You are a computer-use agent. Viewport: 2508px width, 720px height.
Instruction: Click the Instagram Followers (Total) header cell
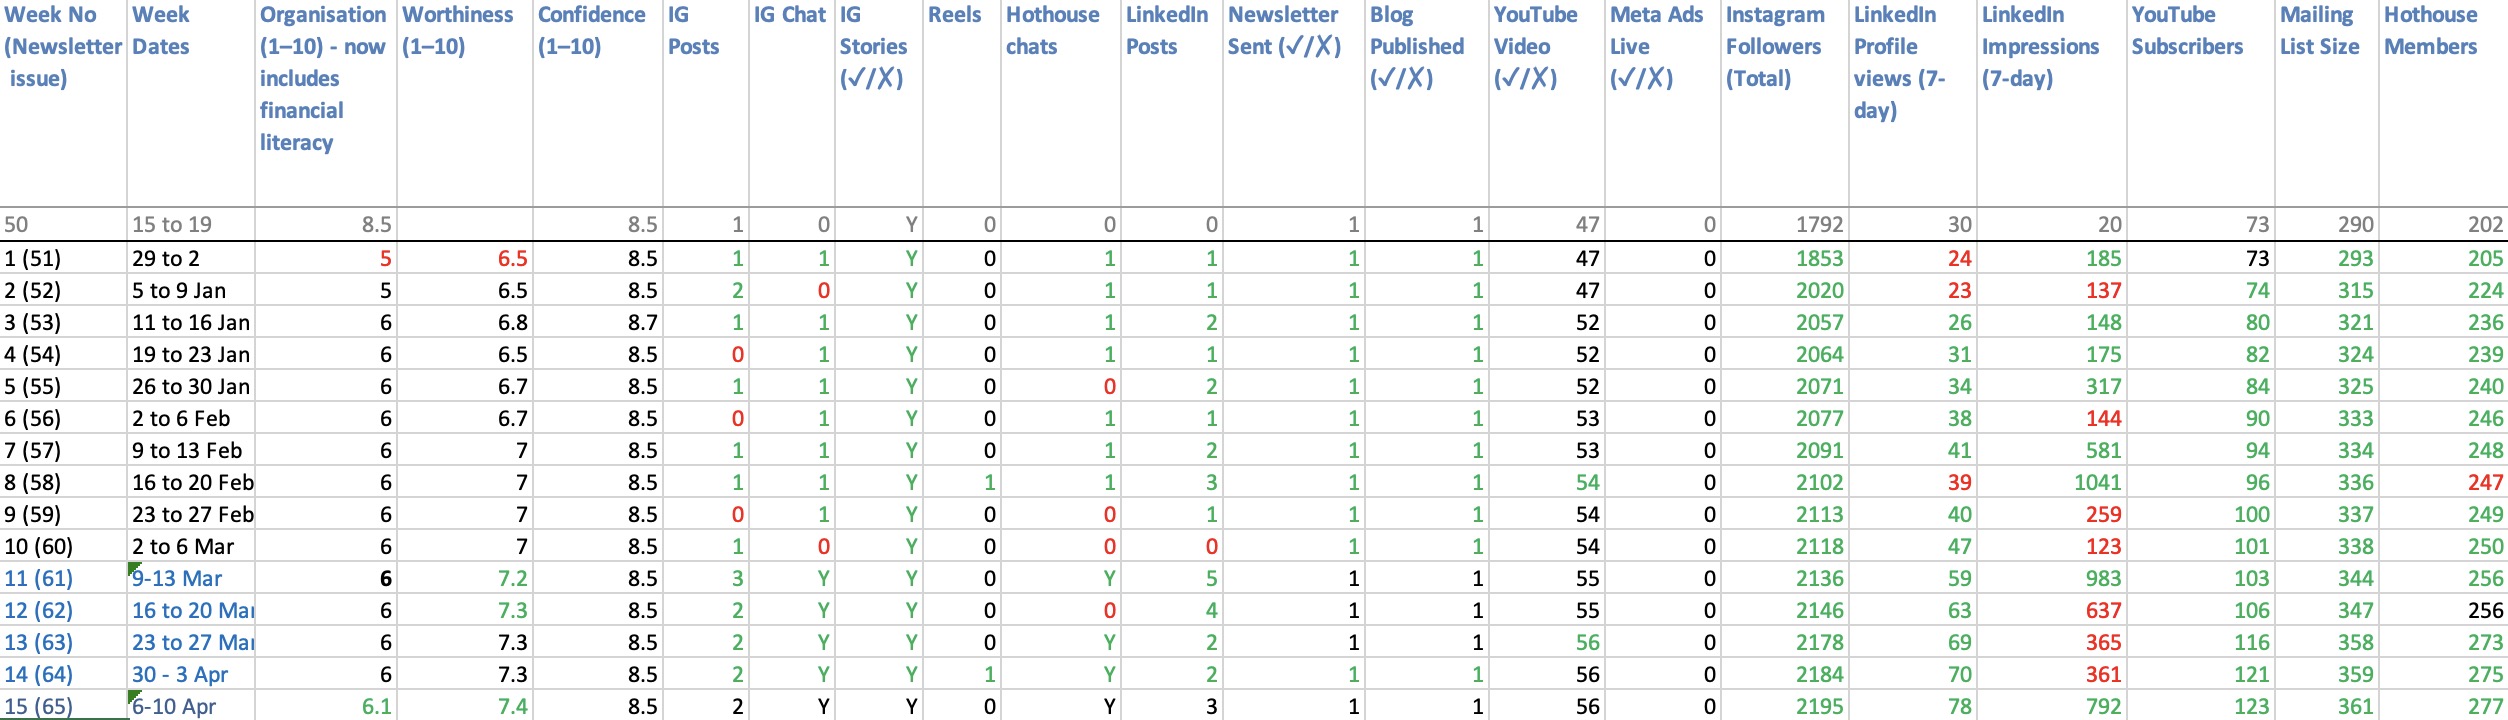[x=1784, y=103]
